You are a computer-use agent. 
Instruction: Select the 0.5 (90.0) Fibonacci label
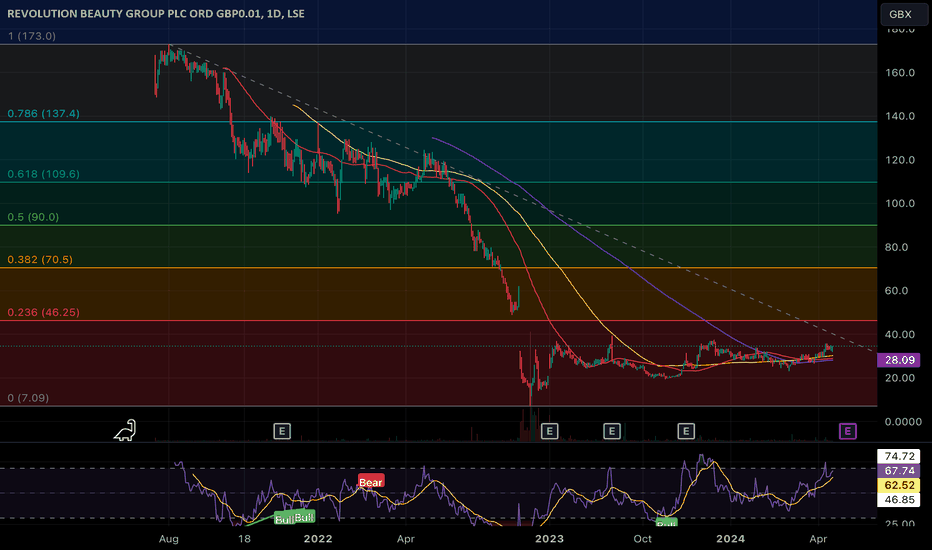click(33, 217)
